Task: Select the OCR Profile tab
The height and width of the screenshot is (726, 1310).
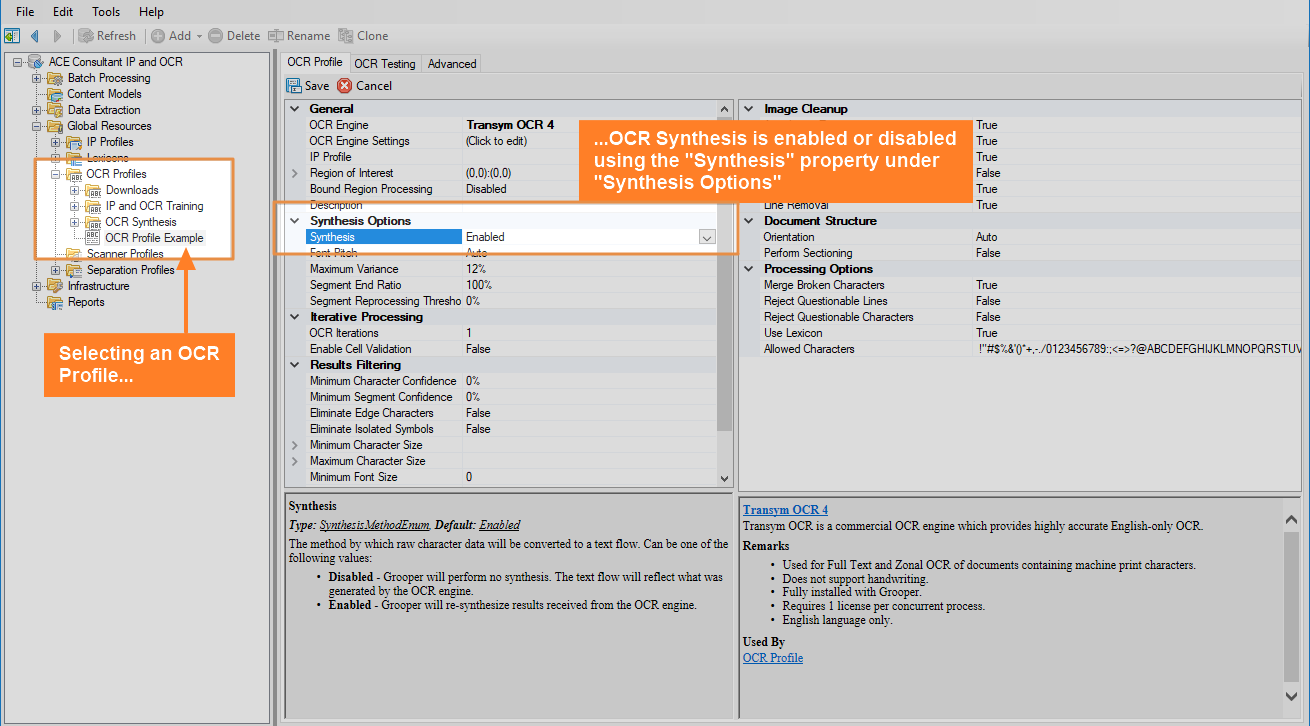Action: pyautogui.click(x=315, y=62)
